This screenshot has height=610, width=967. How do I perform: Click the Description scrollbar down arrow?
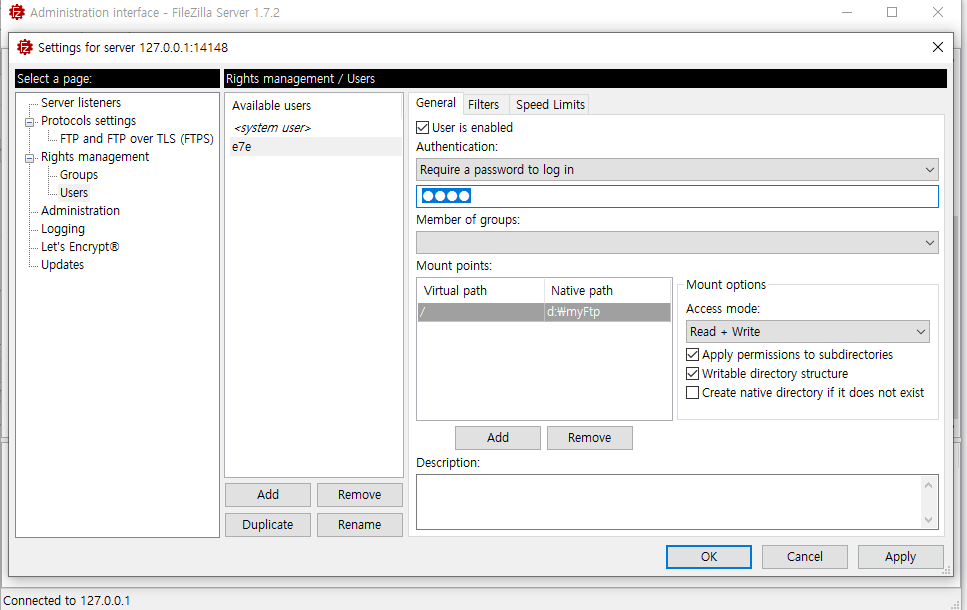pos(929,520)
